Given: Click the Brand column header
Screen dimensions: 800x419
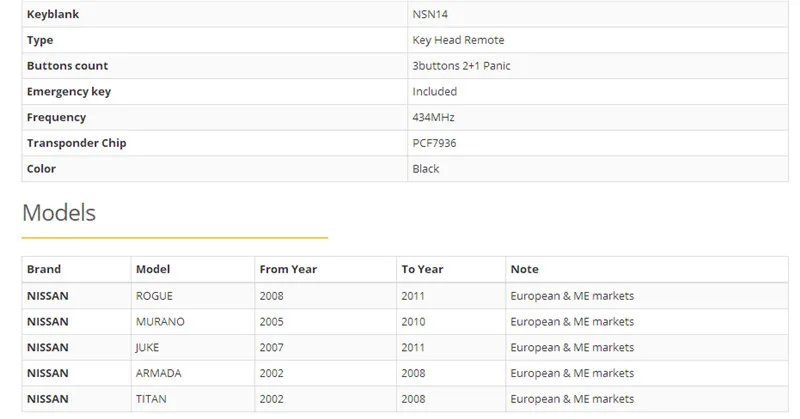Looking at the screenshot, I should point(44,269).
